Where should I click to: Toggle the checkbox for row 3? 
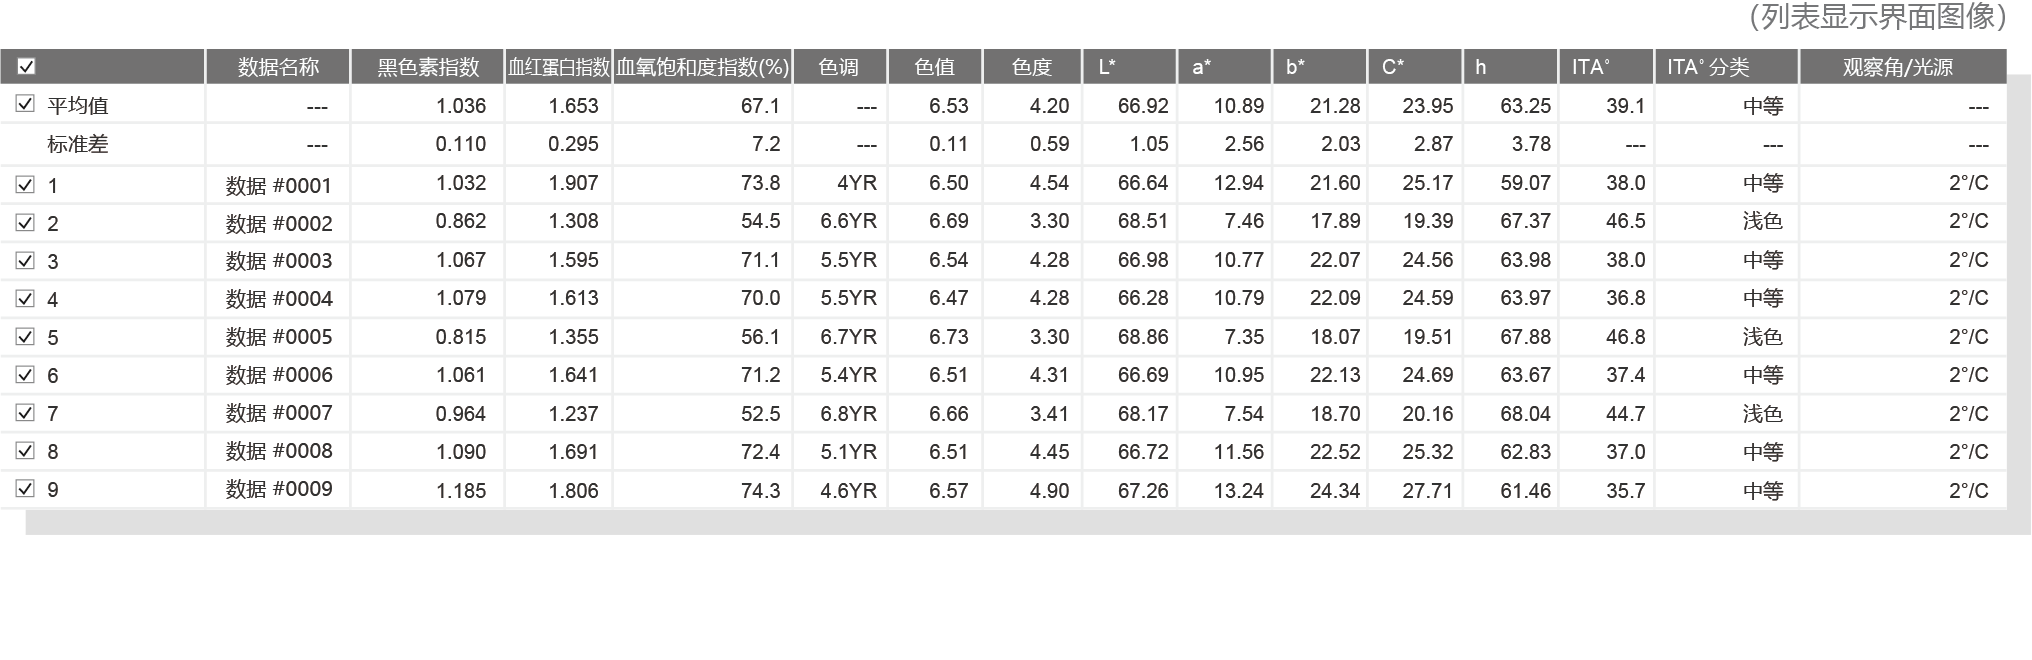26,260
